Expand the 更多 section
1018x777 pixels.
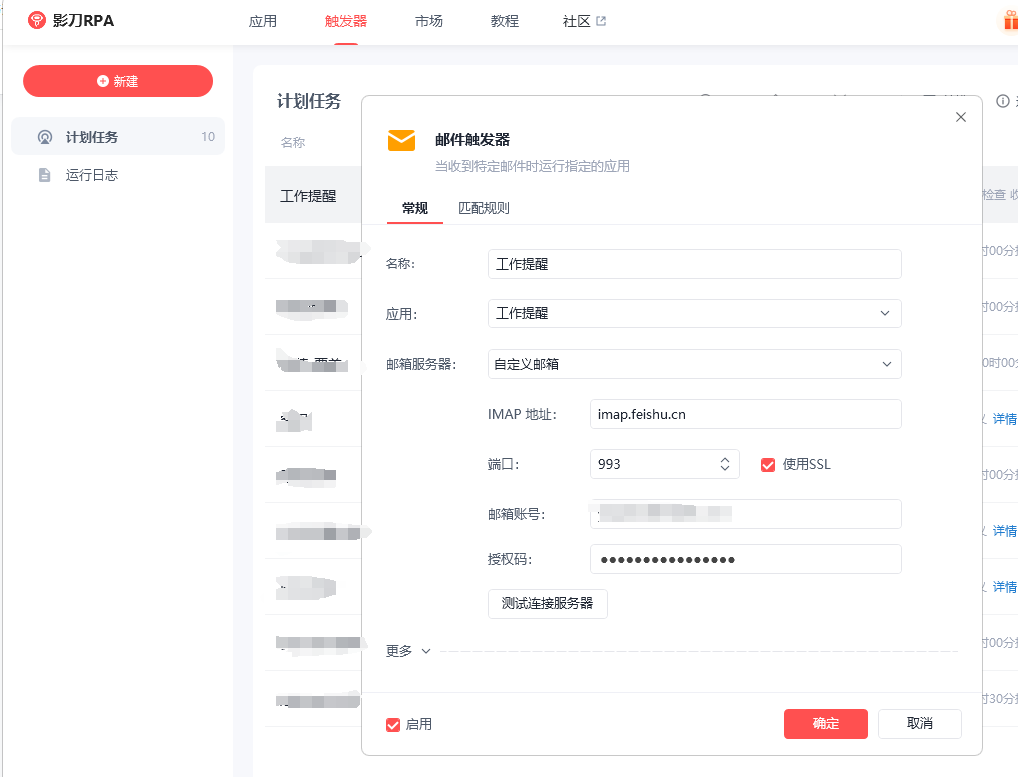click(x=408, y=650)
